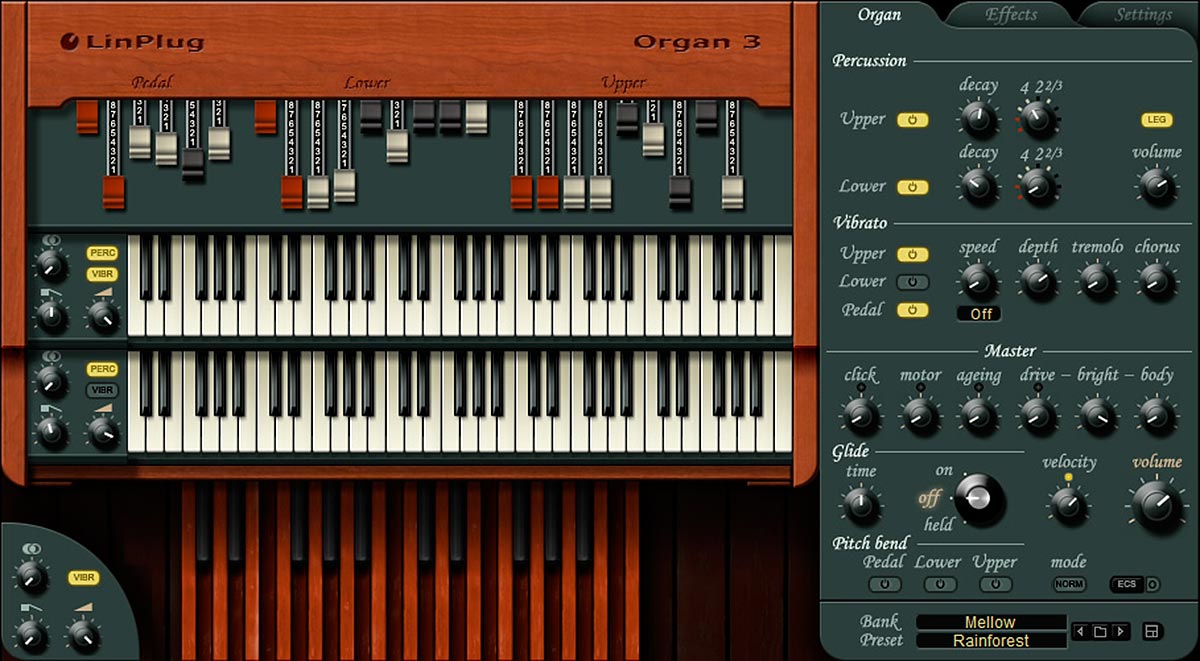
Task: Toggle Upper pitch bend power button
Action: (994, 584)
